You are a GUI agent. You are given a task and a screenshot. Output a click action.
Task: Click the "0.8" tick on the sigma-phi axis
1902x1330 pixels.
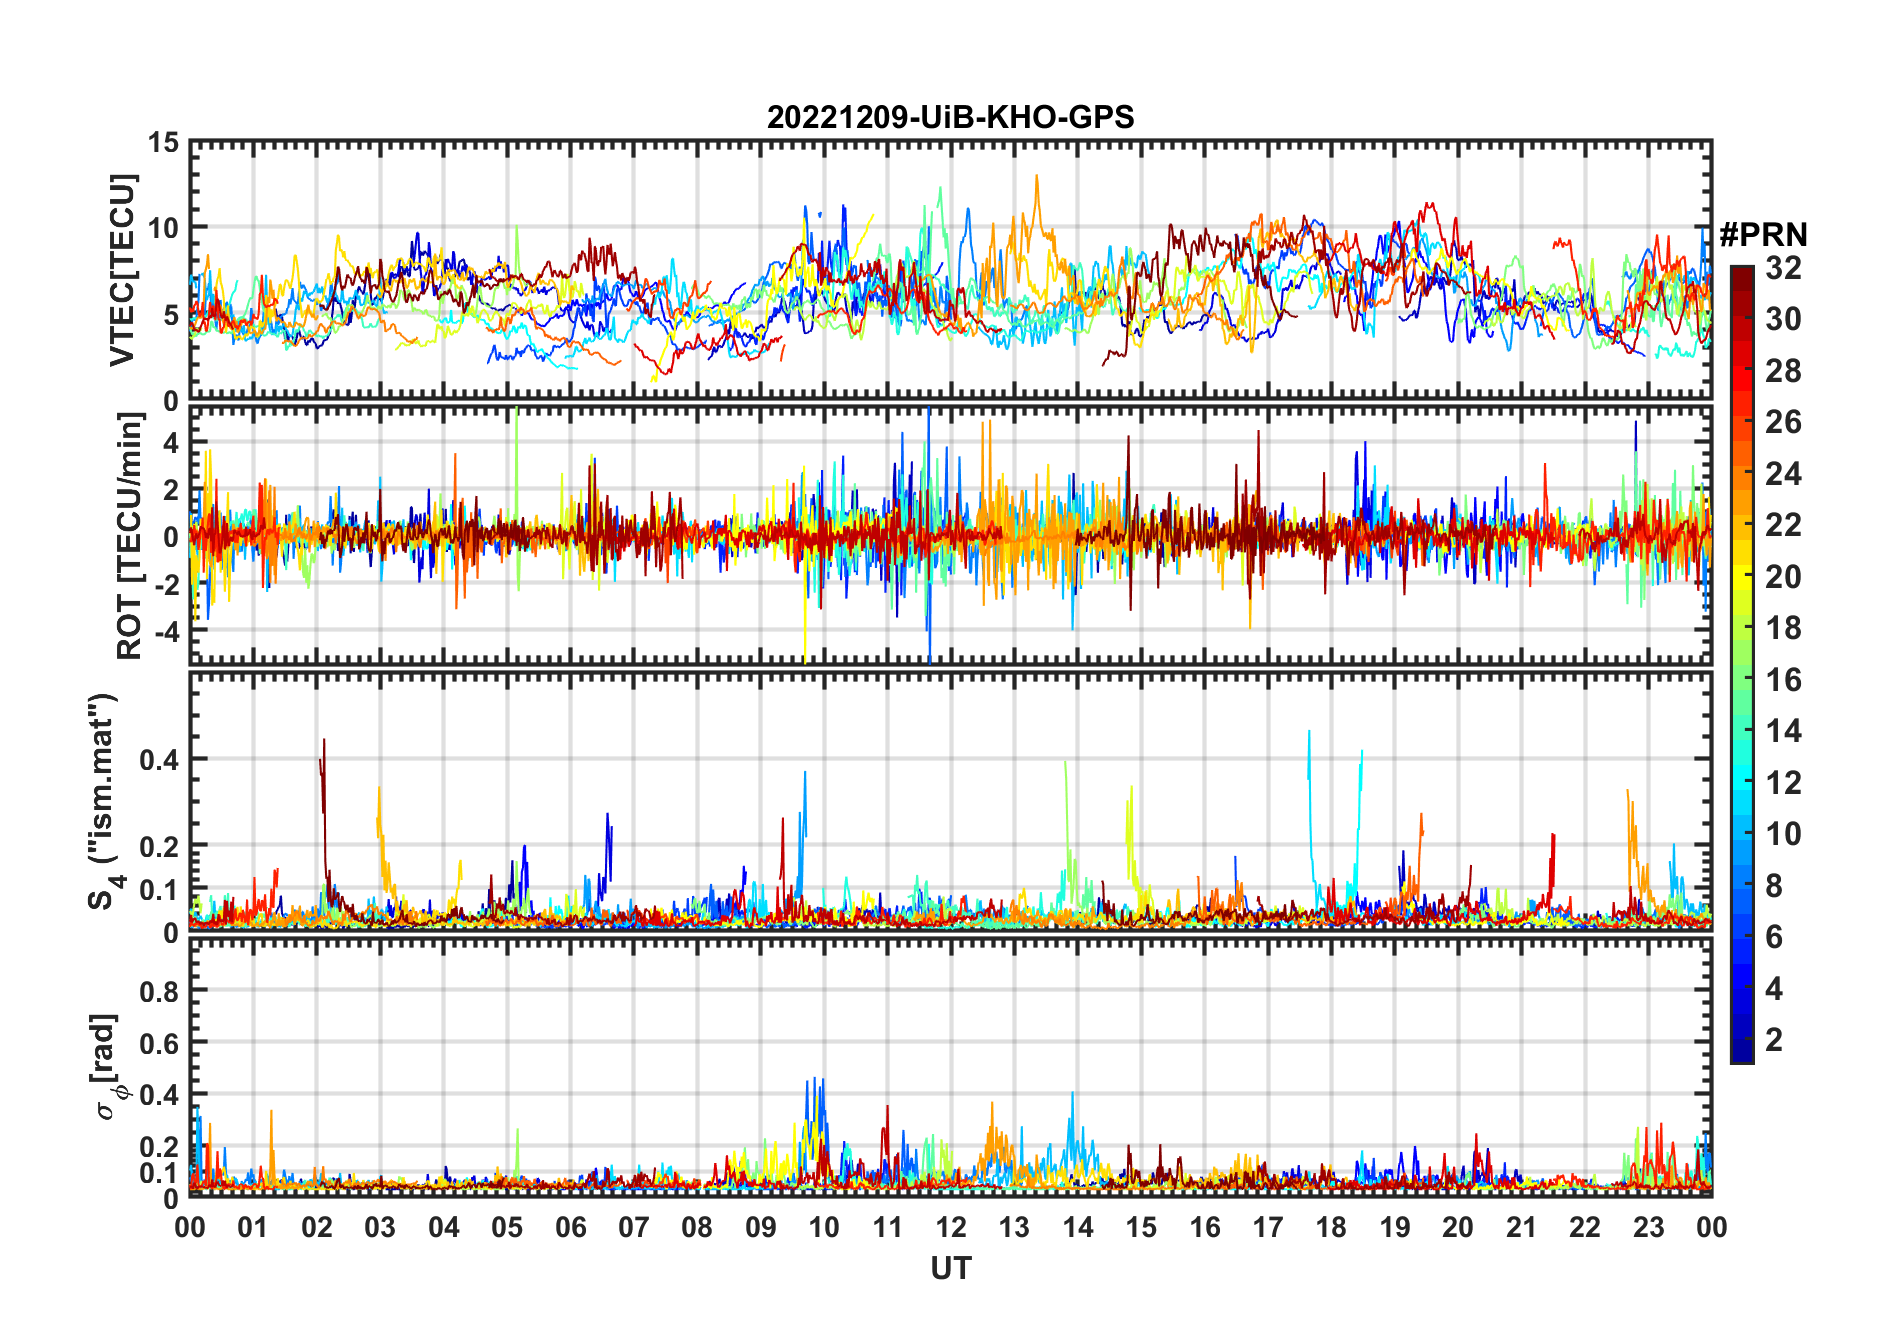[159, 991]
